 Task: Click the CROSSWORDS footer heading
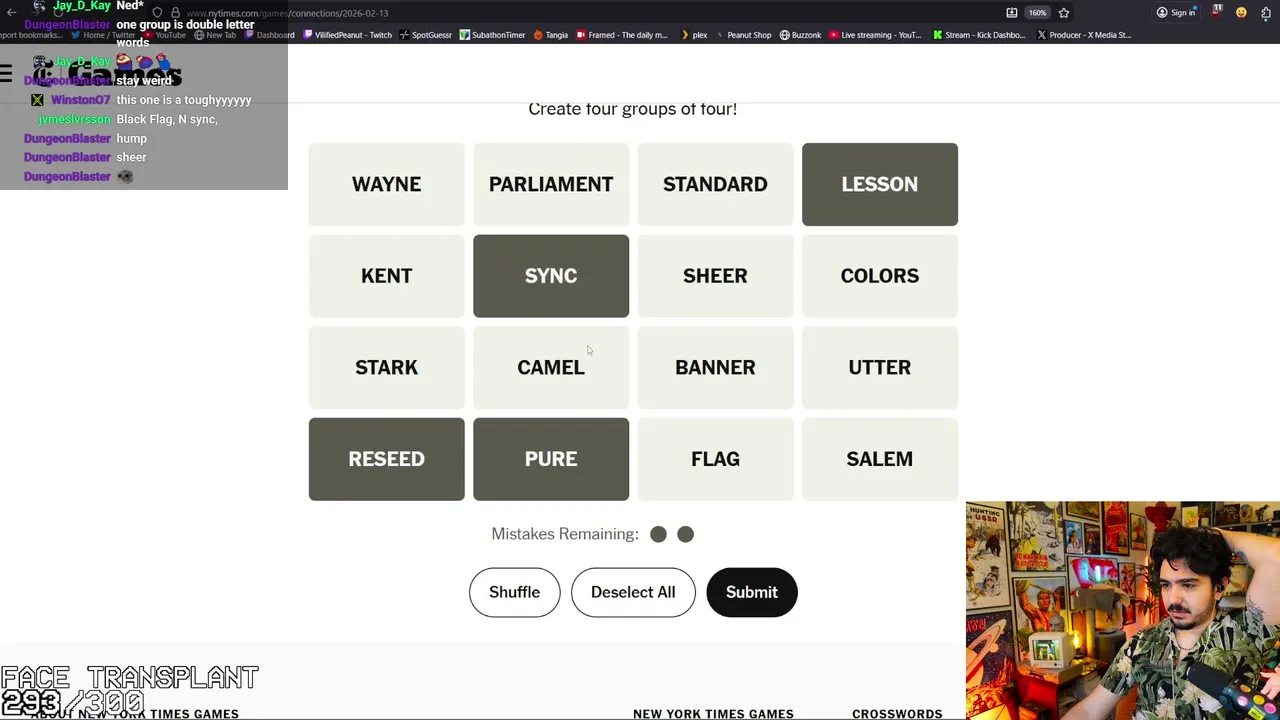click(897, 714)
